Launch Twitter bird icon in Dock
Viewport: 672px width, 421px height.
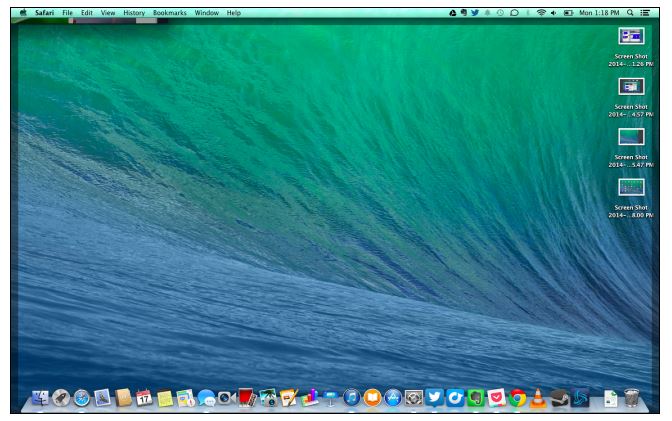pos(435,398)
